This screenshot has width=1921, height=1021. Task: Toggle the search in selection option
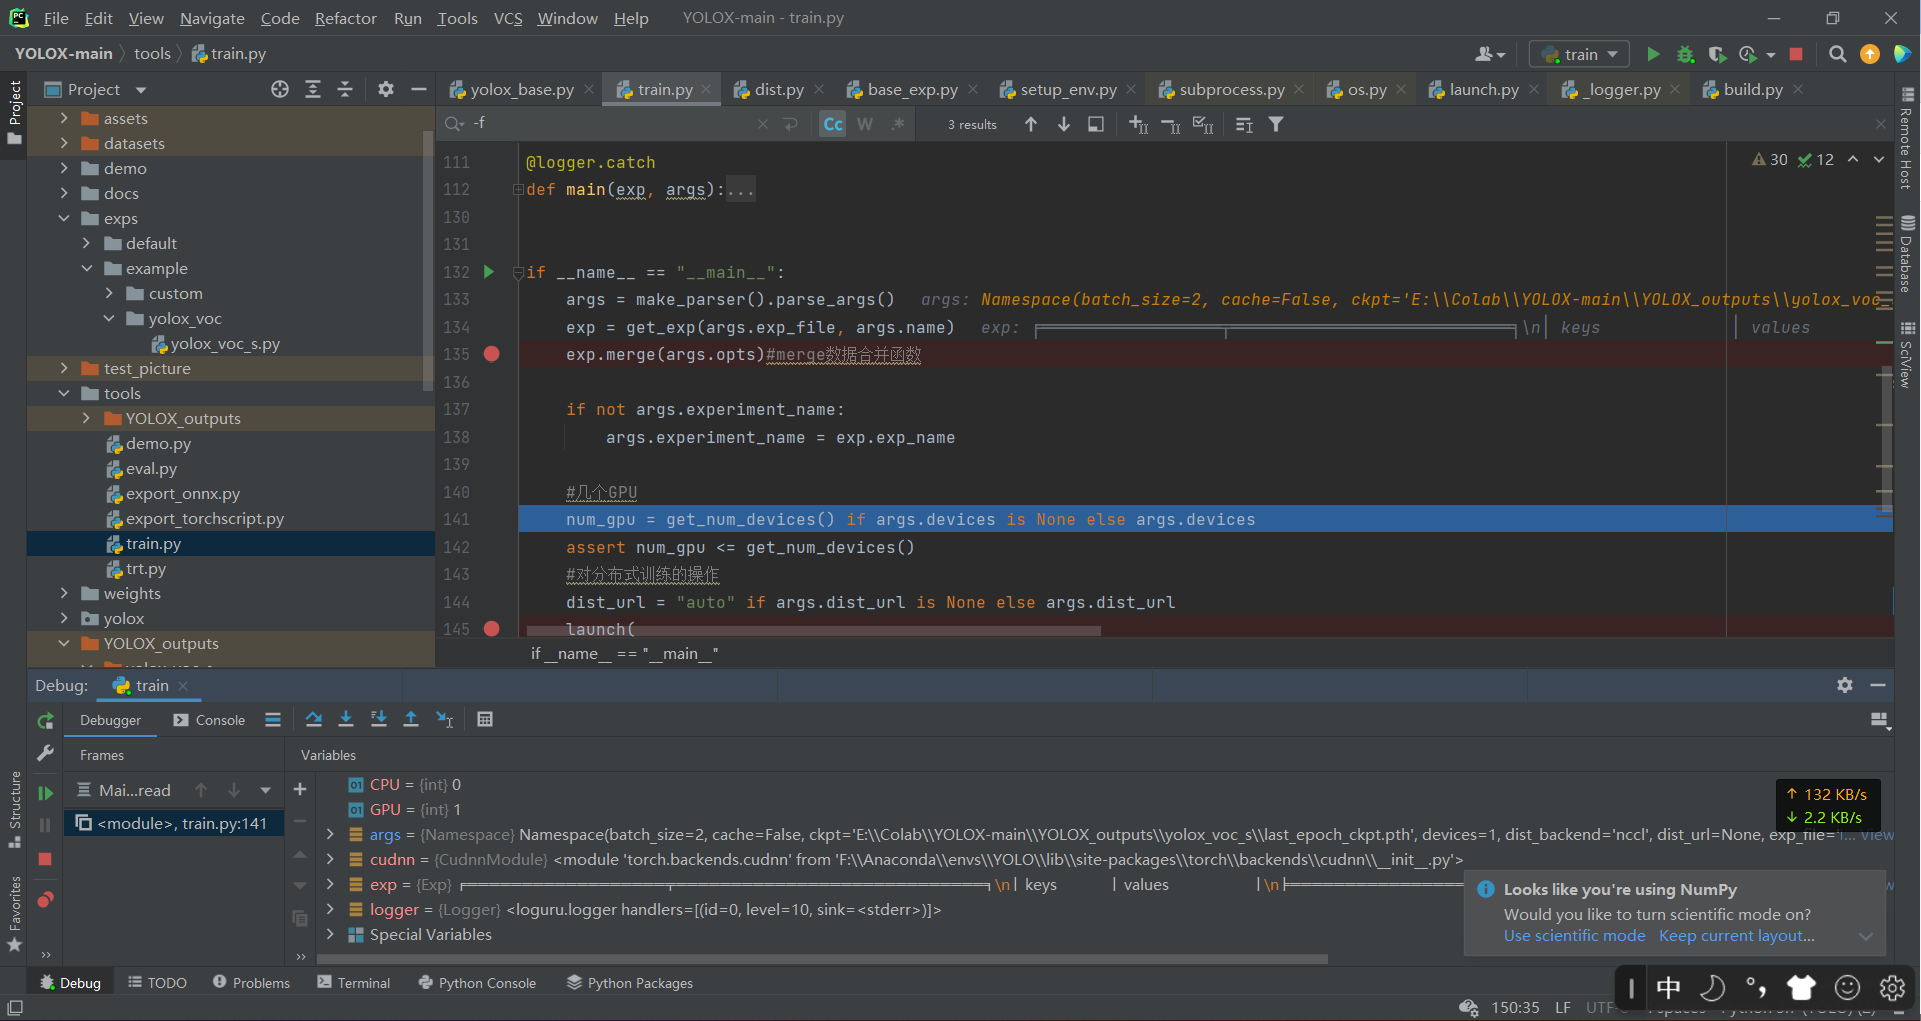point(1096,124)
